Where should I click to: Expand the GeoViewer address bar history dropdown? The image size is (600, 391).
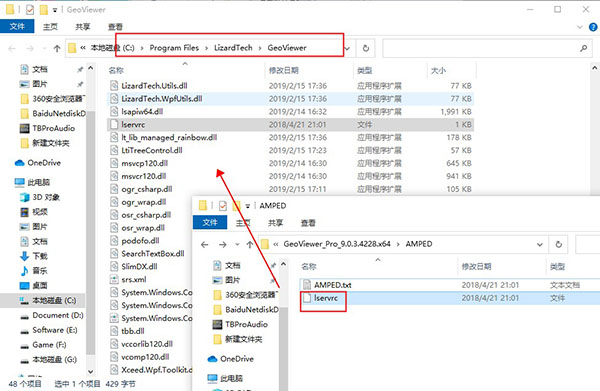coord(347,48)
